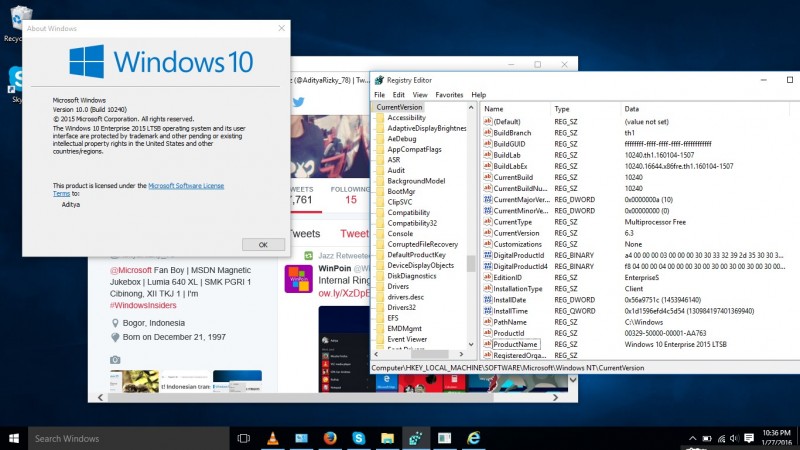Select the BuildLabEx registry value
Image resolution: width=800 pixels, height=450 pixels.
510,166
